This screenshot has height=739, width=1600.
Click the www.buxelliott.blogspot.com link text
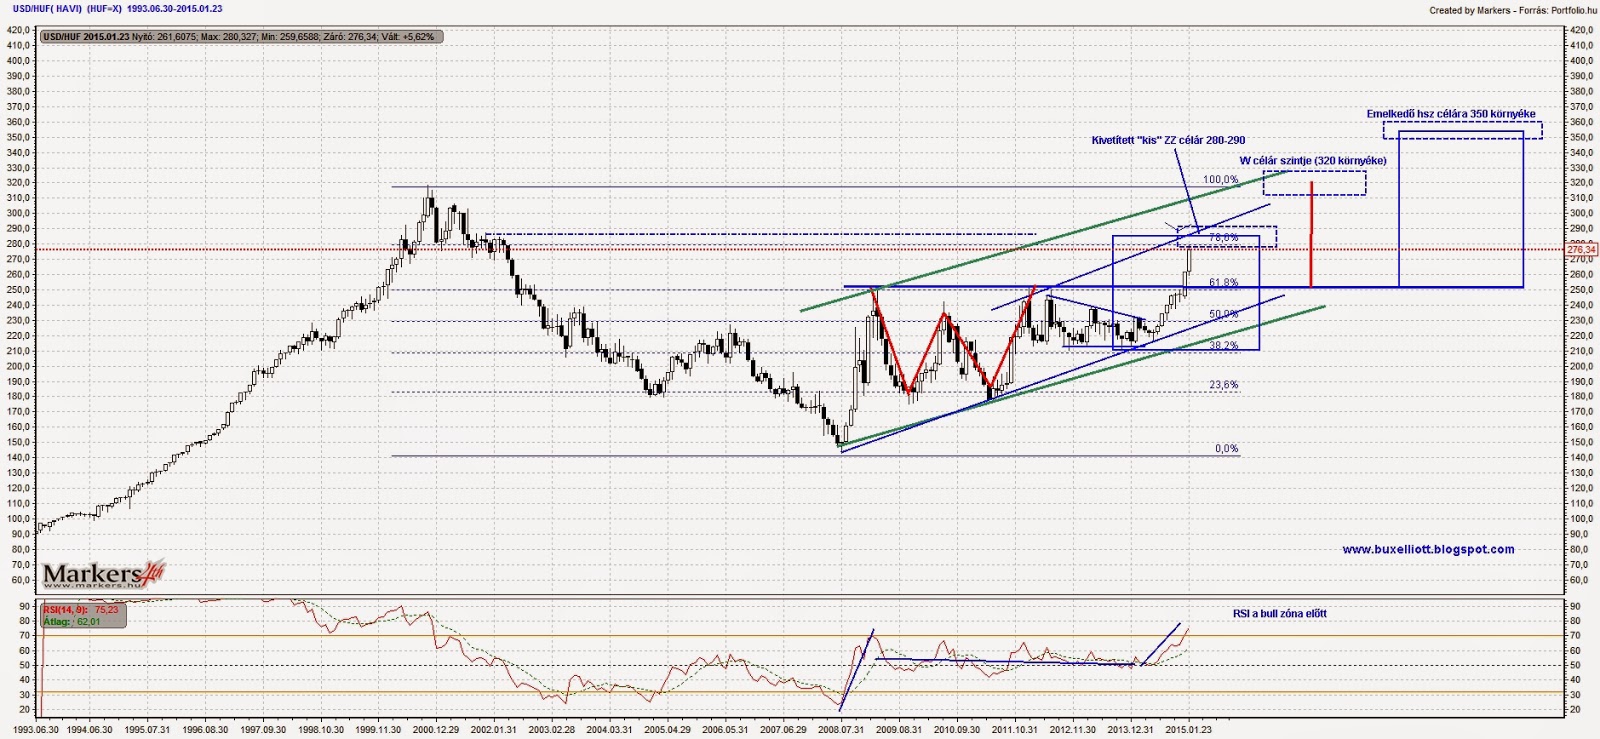(x=1428, y=549)
